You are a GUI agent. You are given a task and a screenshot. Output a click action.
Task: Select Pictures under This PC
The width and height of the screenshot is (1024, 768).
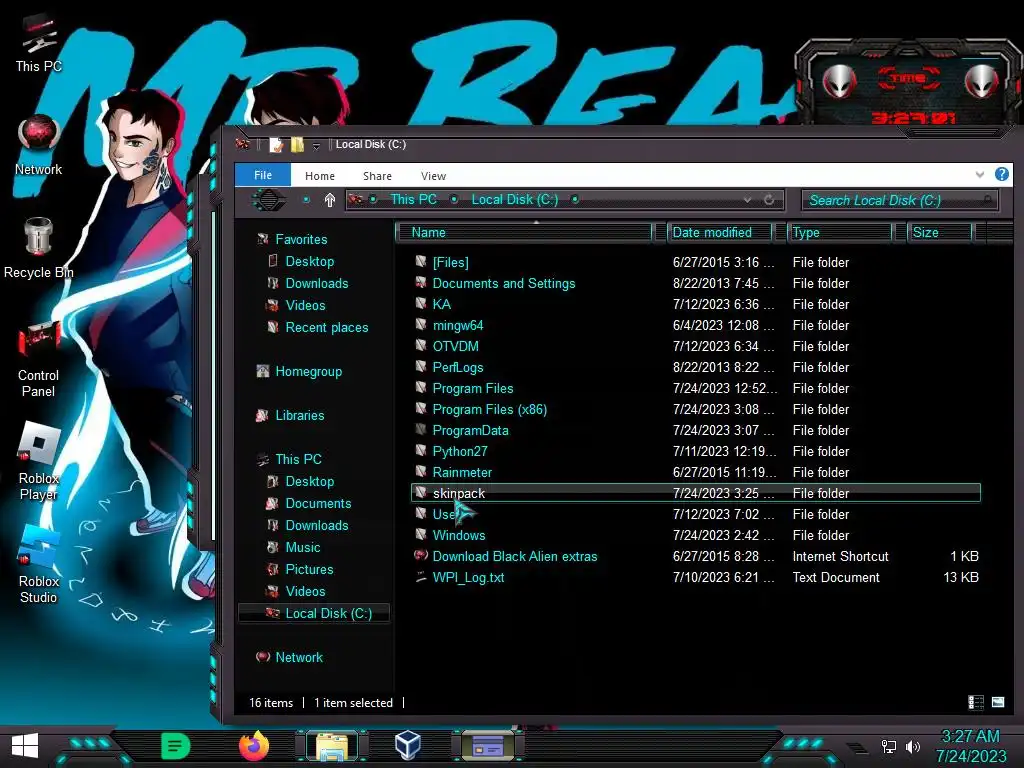(309, 569)
